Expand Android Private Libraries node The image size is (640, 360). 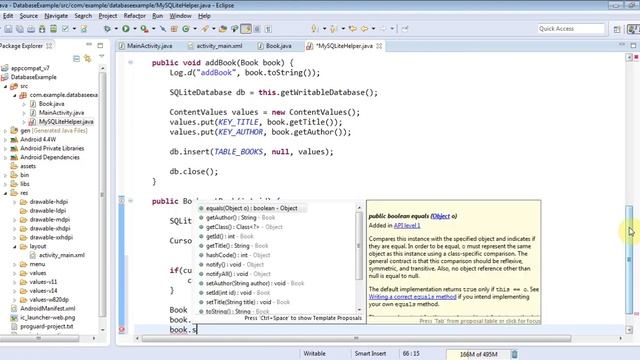(6, 149)
